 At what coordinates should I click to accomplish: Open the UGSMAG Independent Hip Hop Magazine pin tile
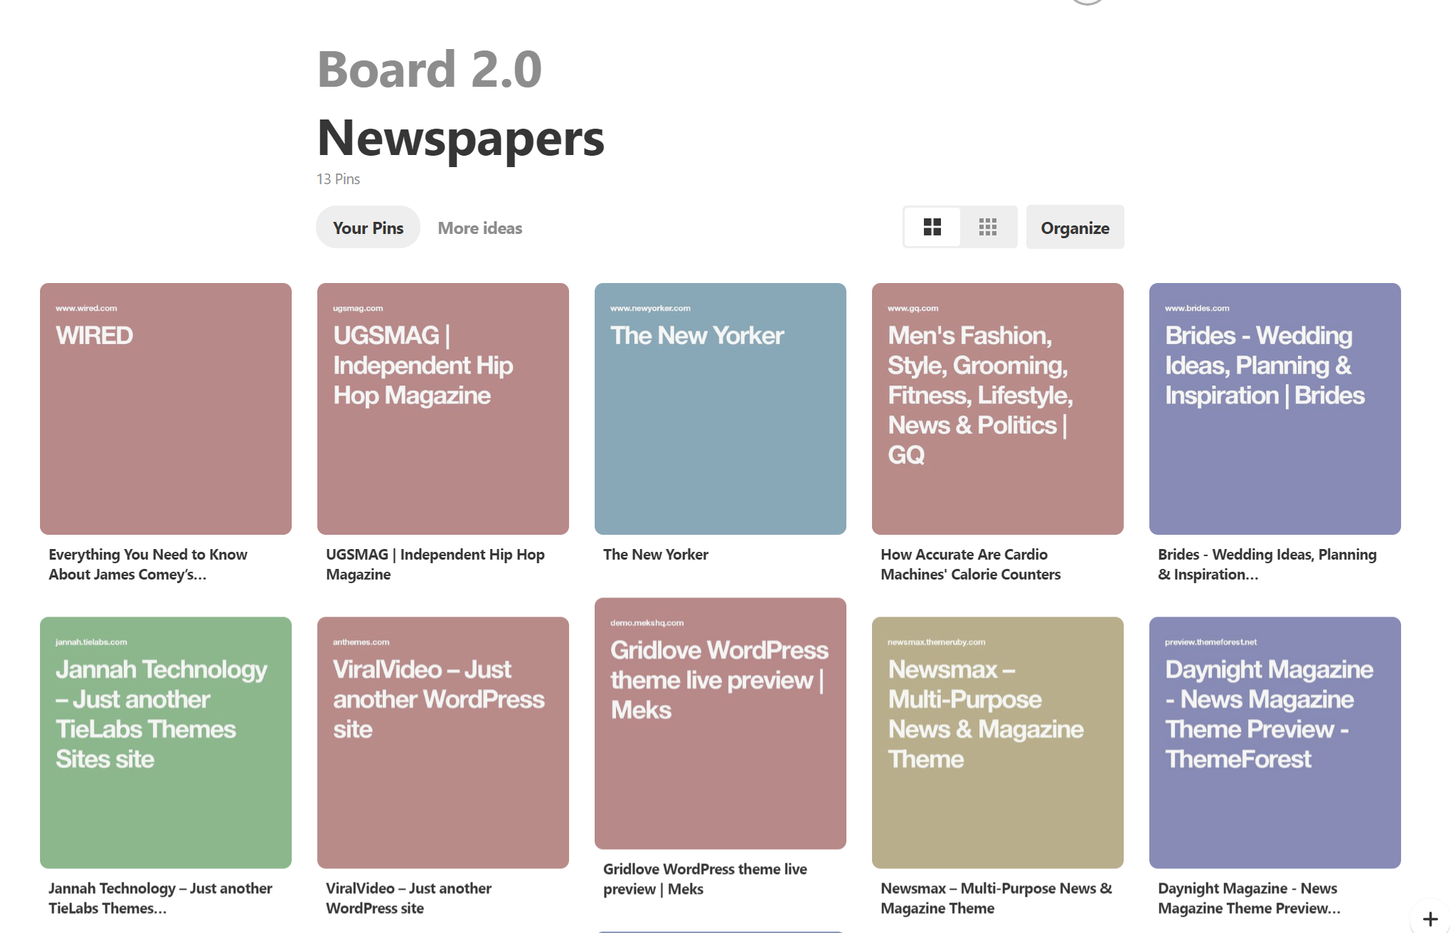pos(443,409)
